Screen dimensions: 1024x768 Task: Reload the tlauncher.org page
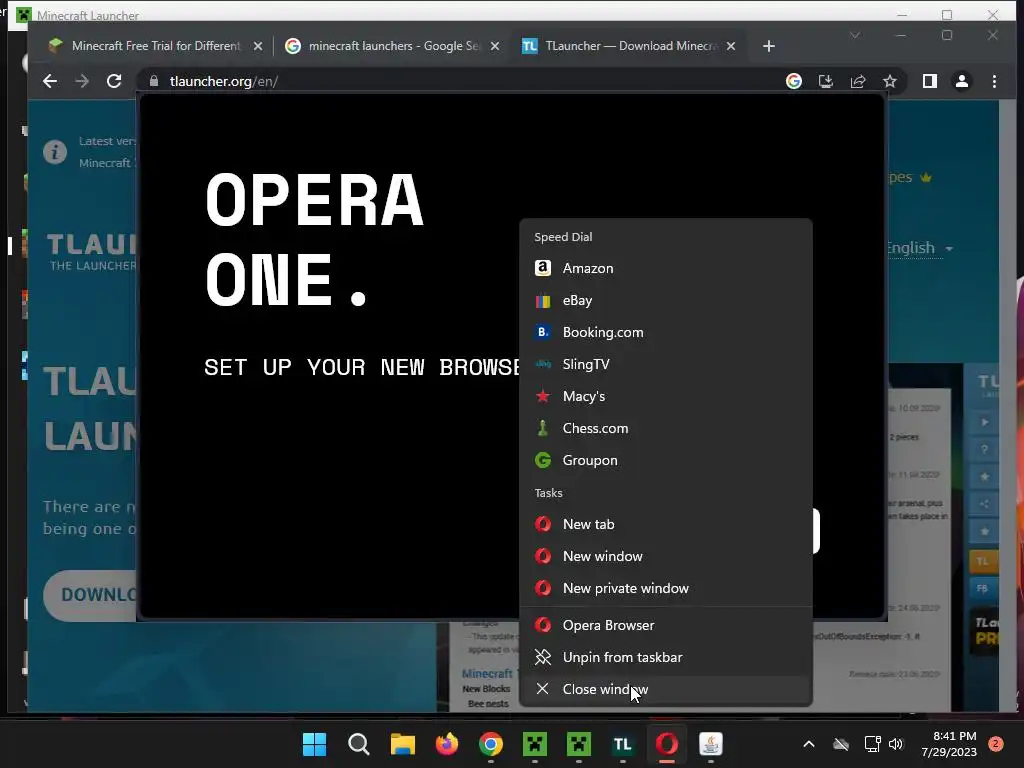click(x=114, y=81)
